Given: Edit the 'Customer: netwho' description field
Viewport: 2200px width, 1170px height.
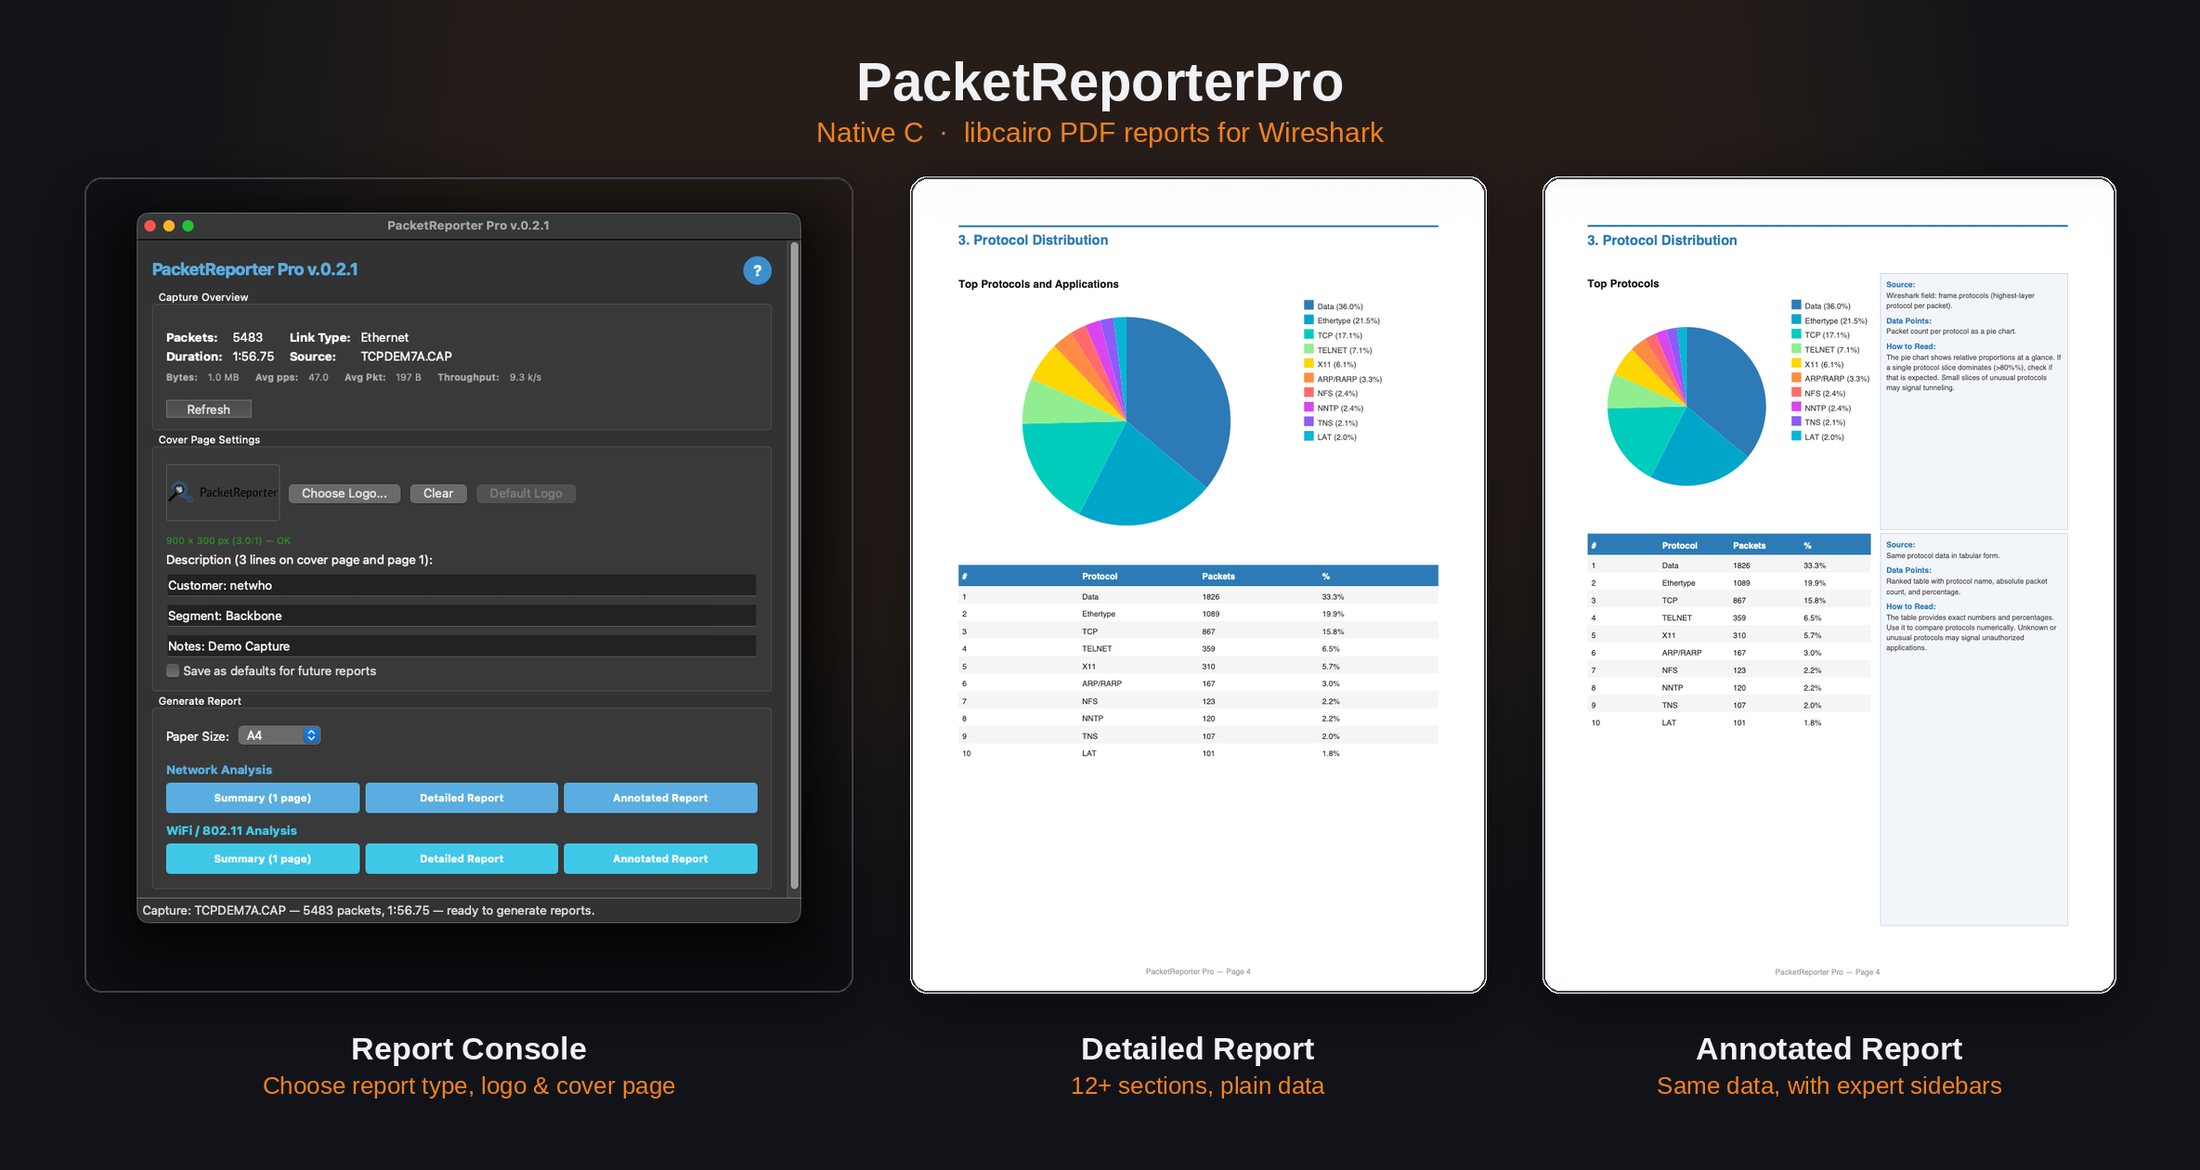Looking at the screenshot, I should coord(461,585).
